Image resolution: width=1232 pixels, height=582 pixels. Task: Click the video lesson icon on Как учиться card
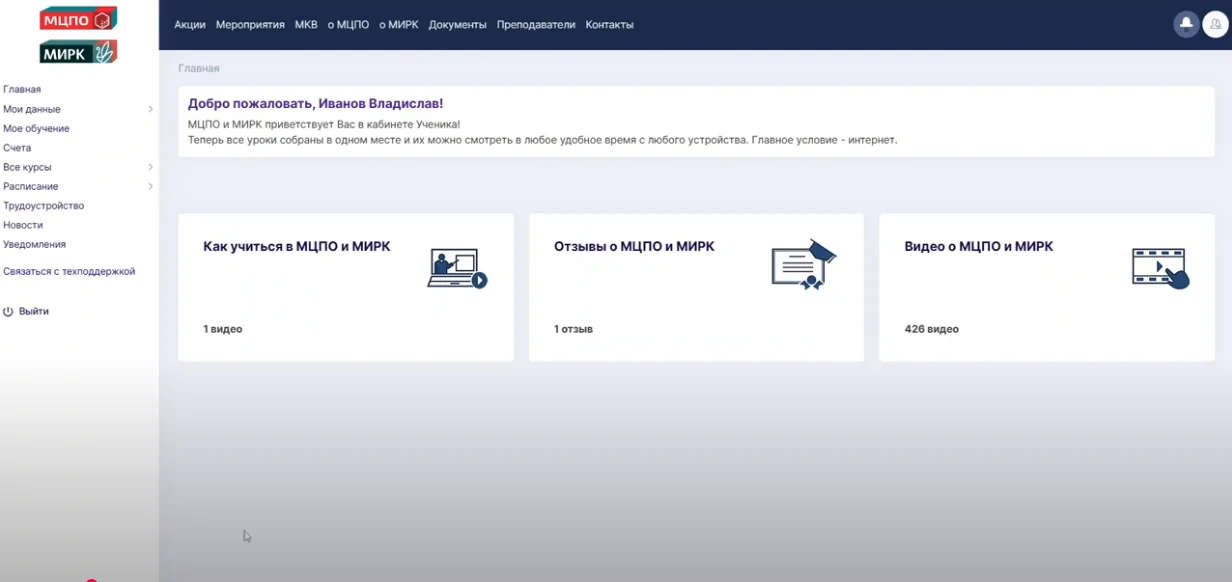457,268
